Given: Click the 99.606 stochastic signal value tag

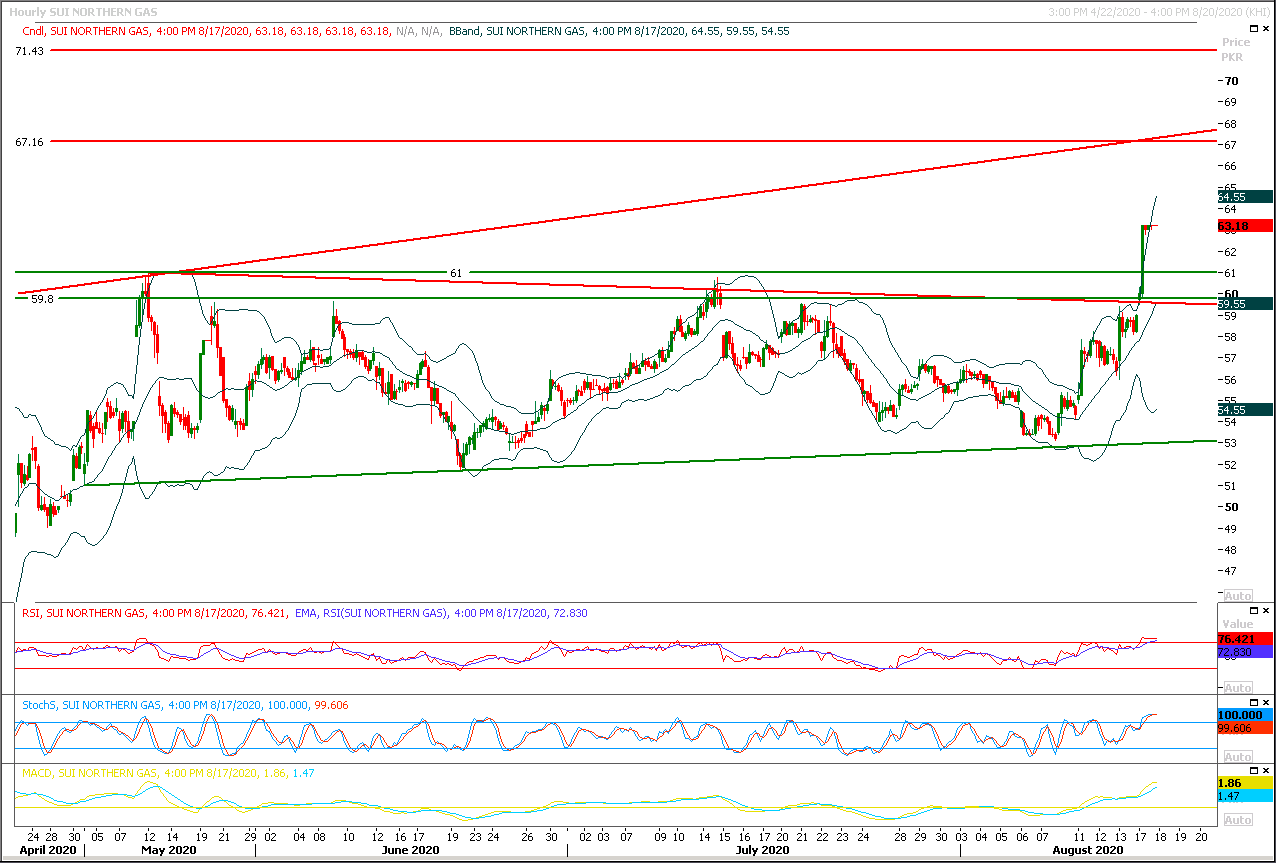Looking at the screenshot, I should click(x=1244, y=729).
